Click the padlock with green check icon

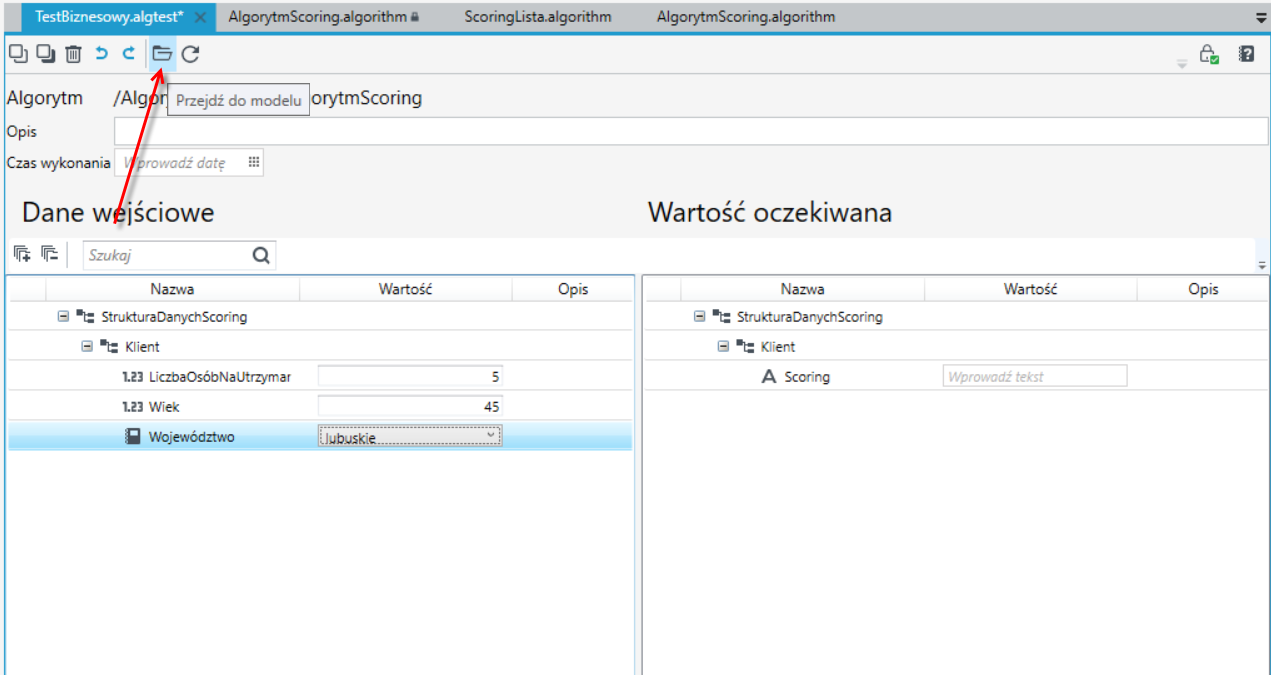tap(1209, 55)
